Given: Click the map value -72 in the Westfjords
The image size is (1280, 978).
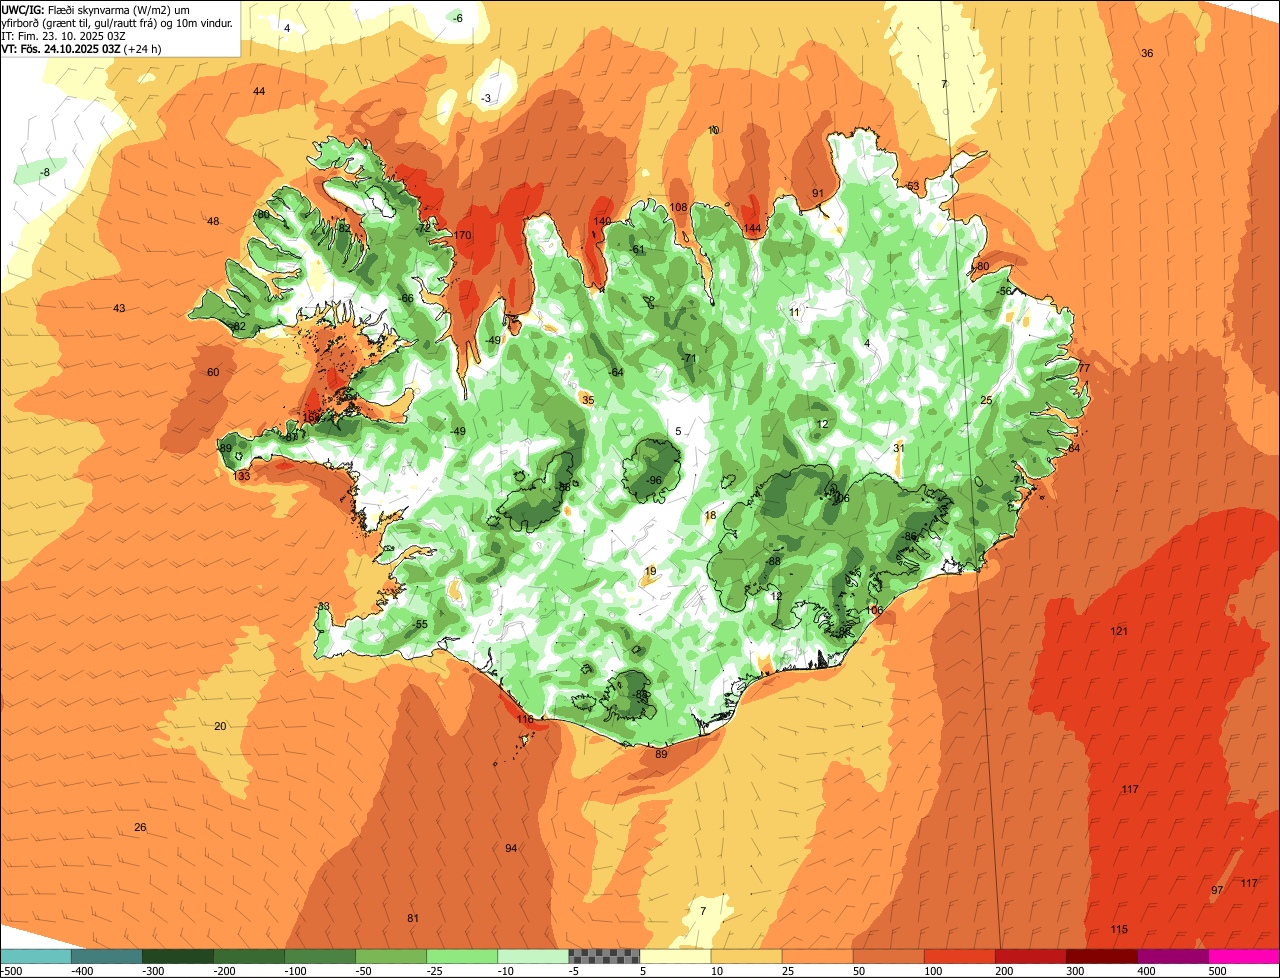Looking at the screenshot, I should pyautogui.click(x=424, y=228).
